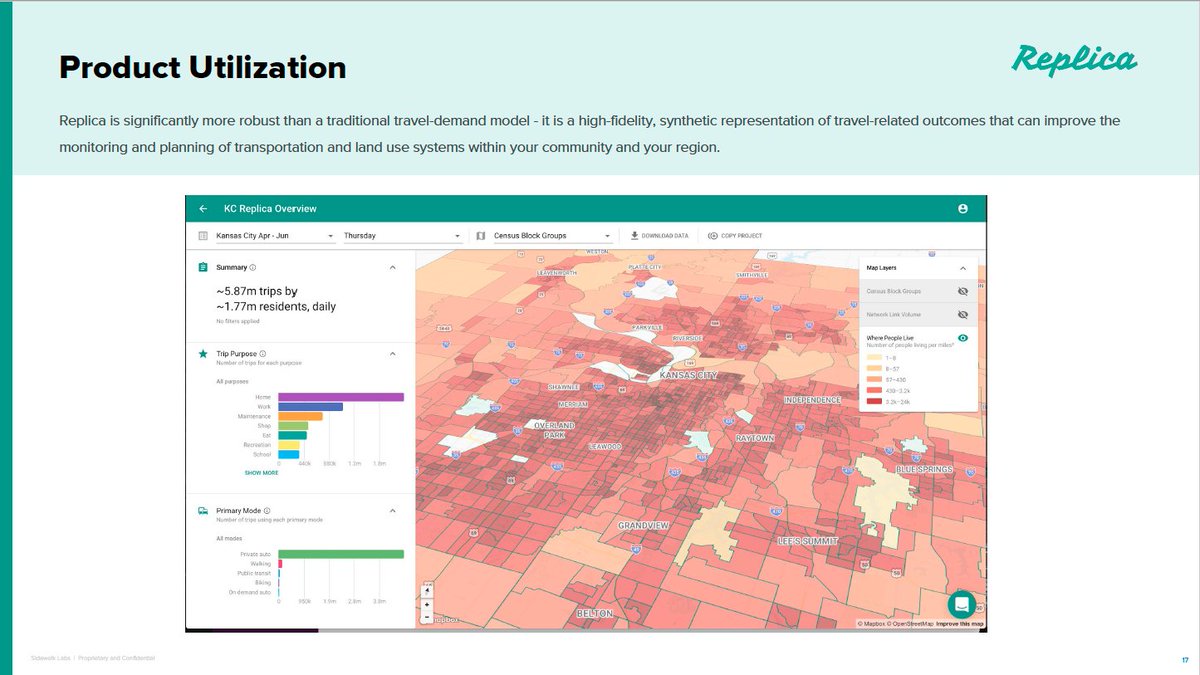Reset map bearing with the compass button
Screen dimensions: 1200x675
tap(428, 590)
